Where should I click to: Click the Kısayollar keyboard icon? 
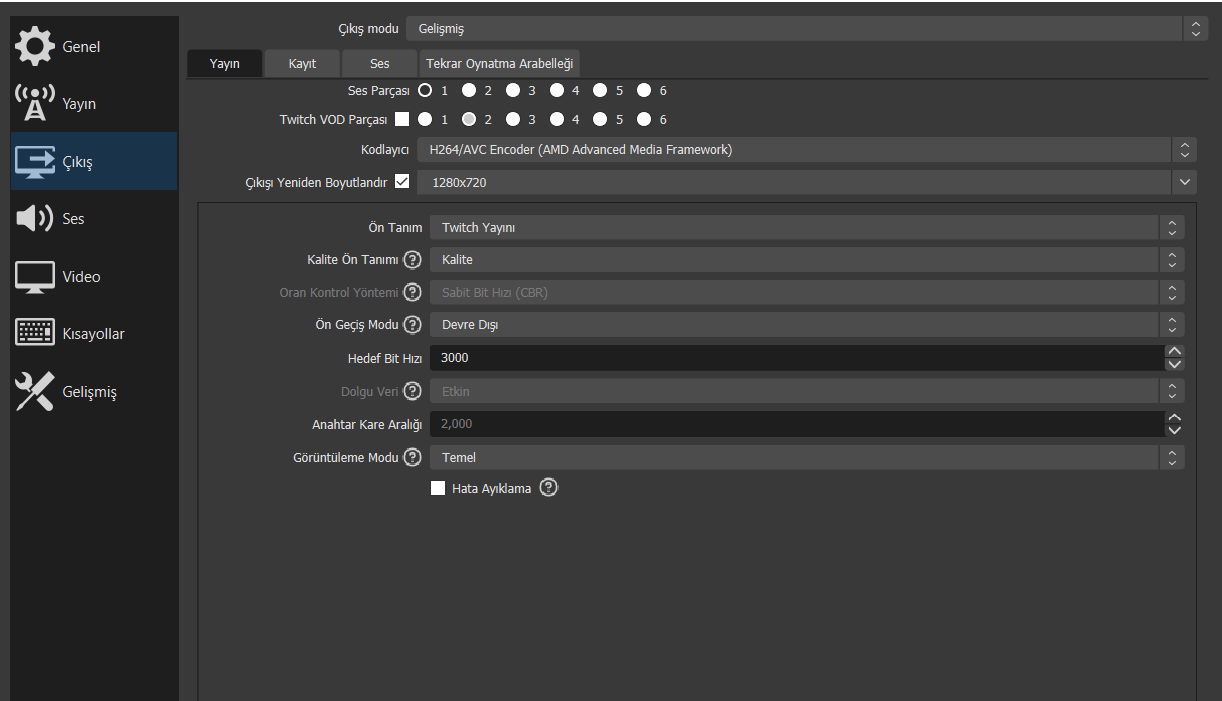[35, 334]
